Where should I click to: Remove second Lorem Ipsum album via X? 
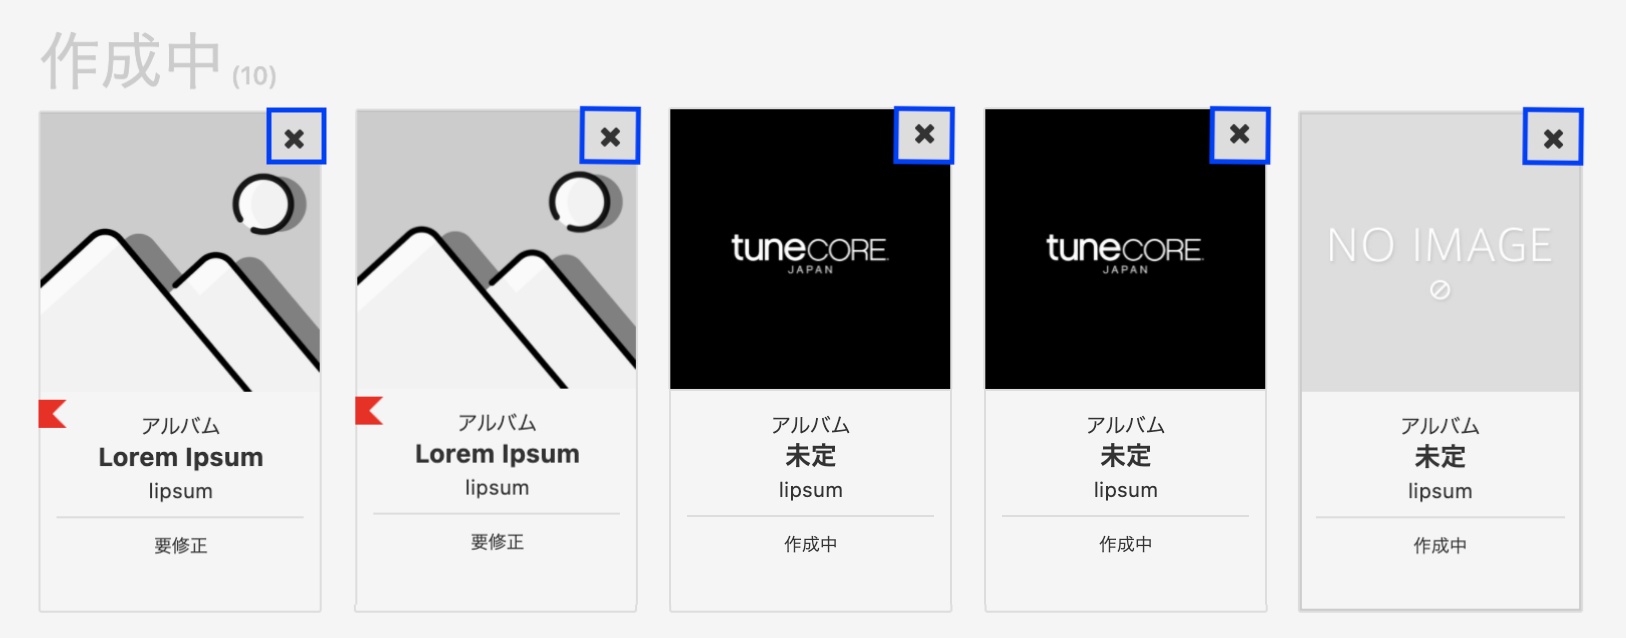click(x=610, y=135)
